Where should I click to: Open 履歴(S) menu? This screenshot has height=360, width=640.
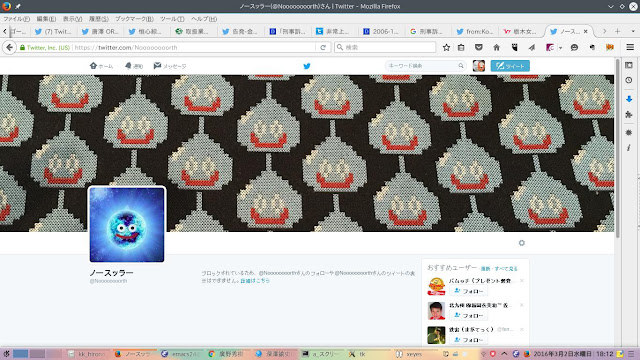pos(99,19)
